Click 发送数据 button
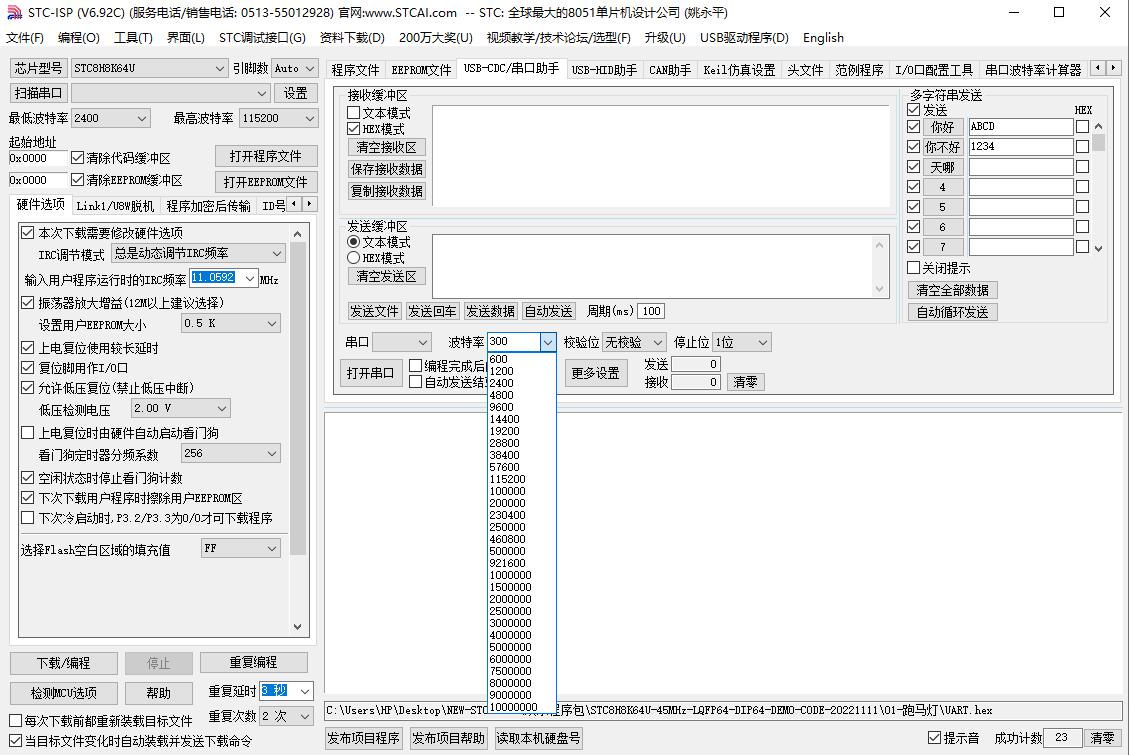Screen dimensions: 1129x755 (490, 311)
